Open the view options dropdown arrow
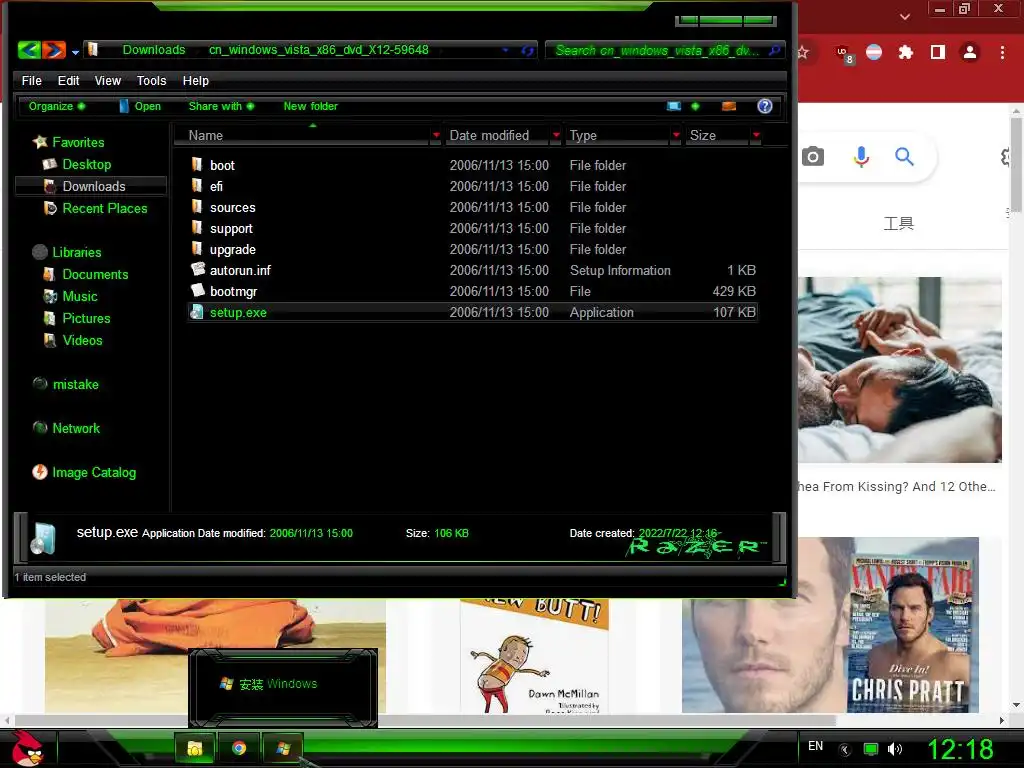 pyautogui.click(x=695, y=106)
